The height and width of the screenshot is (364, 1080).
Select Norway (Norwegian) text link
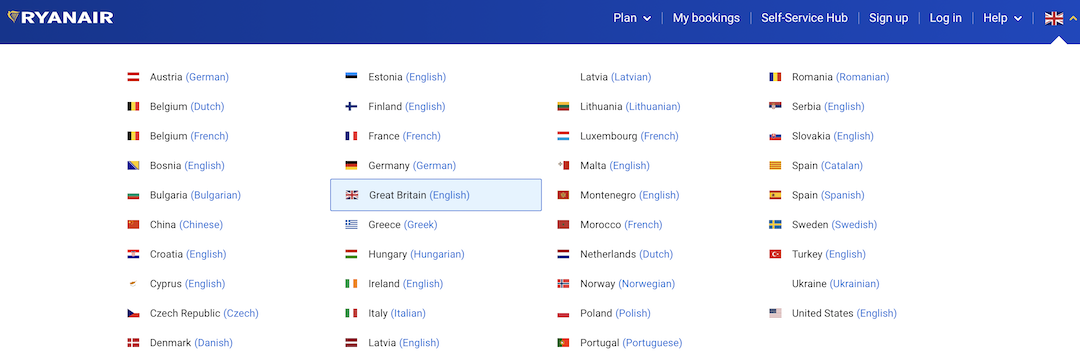(627, 284)
